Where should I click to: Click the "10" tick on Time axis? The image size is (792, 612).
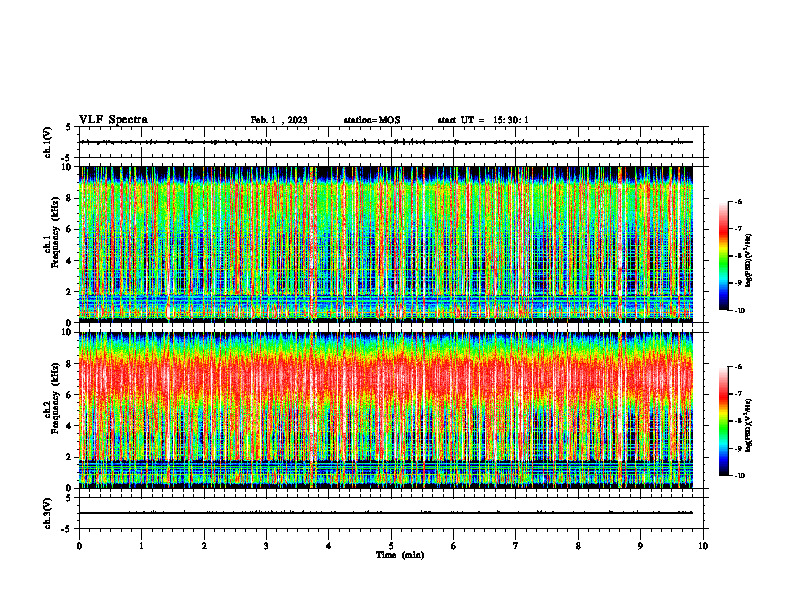703,546
